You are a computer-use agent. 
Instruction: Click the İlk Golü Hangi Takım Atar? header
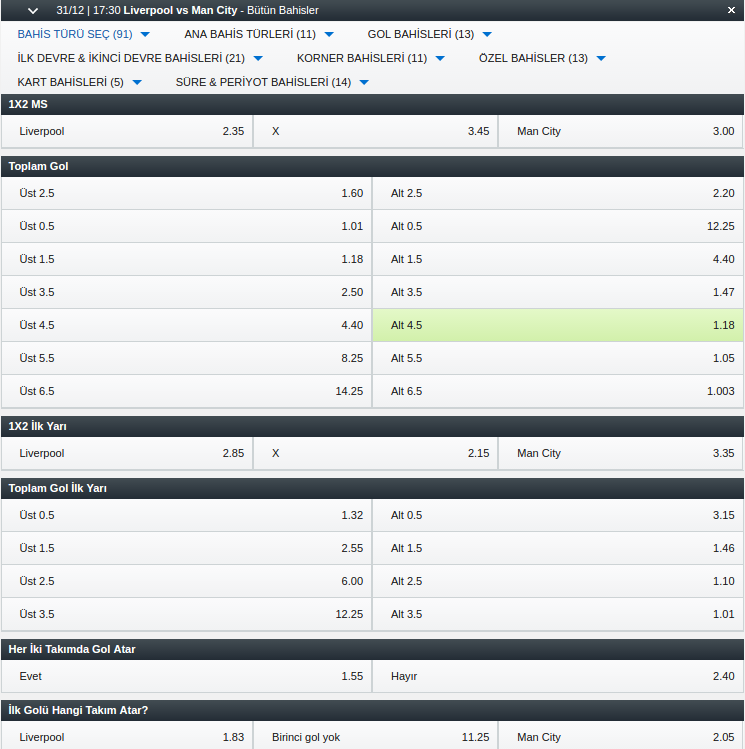tap(372, 710)
